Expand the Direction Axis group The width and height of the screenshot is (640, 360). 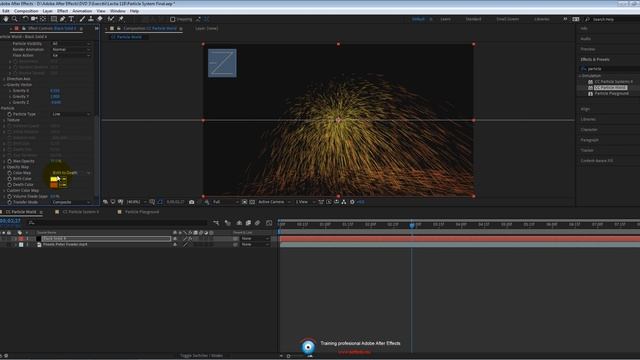tap(4, 79)
